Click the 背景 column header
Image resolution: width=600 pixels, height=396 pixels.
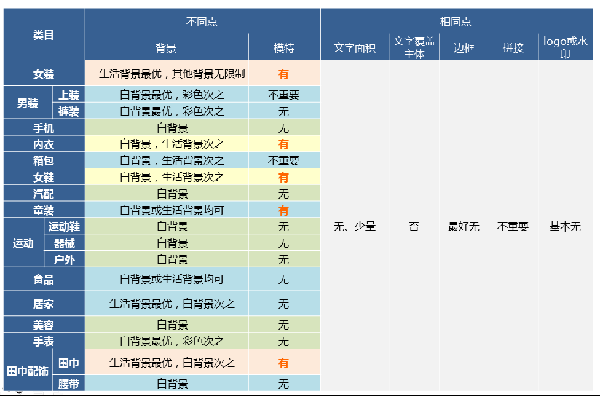(x=166, y=48)
